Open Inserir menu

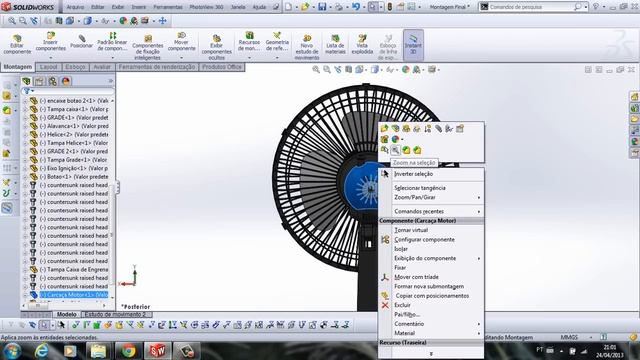[x=139, y=7]
